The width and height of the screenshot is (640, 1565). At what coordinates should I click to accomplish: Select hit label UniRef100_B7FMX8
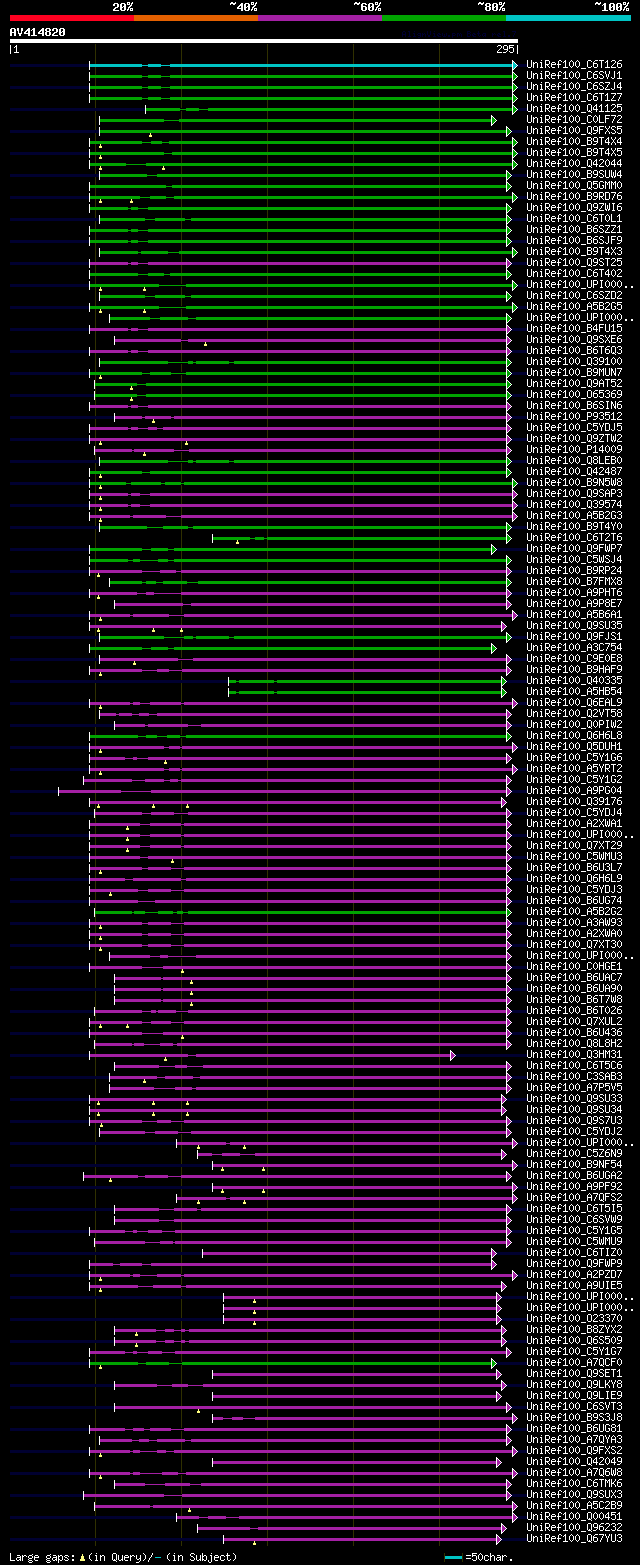click(574, 581)
